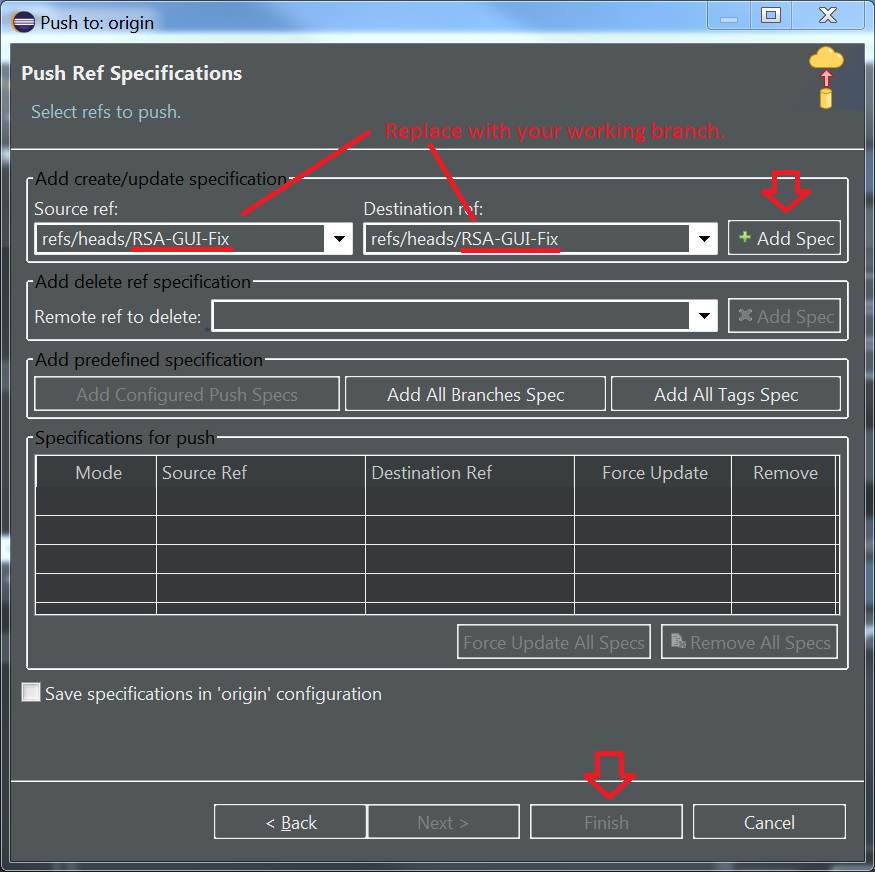The width and height of the screenshot is (875, 872).
Task: Click inside the Remote ref to delete field
Action: [450, 316]
